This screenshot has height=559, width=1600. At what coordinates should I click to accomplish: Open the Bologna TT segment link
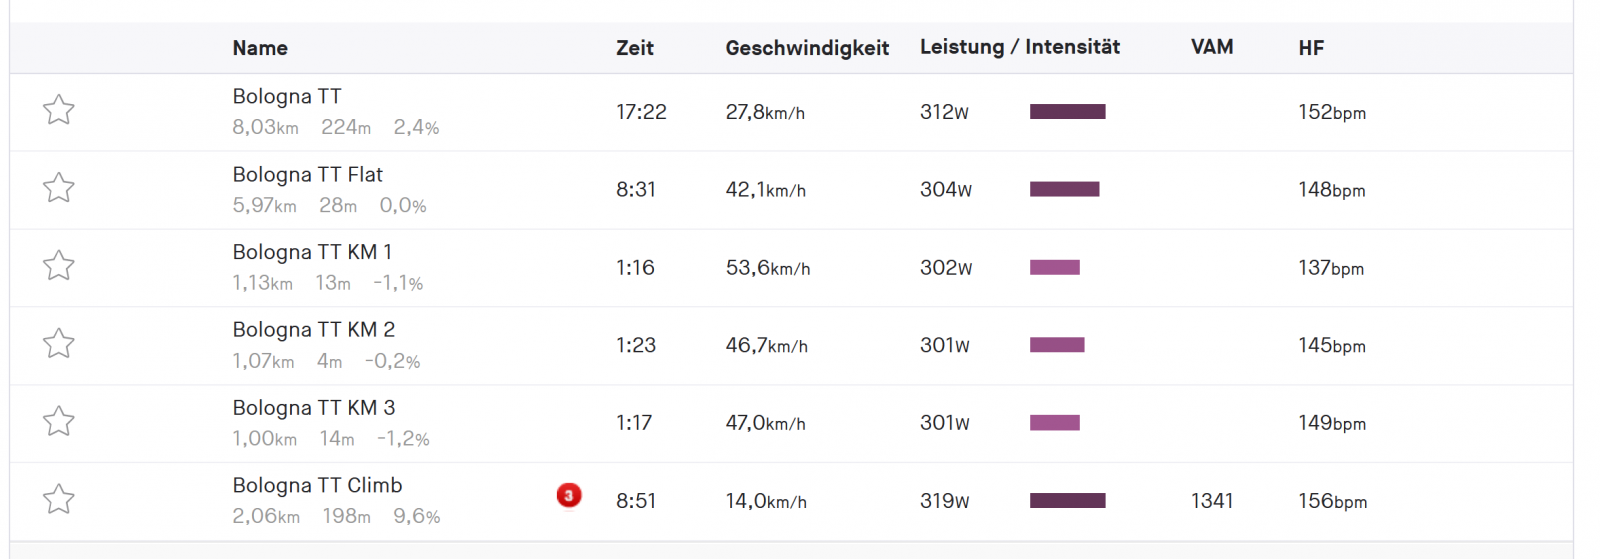click(x=287, y=96)
